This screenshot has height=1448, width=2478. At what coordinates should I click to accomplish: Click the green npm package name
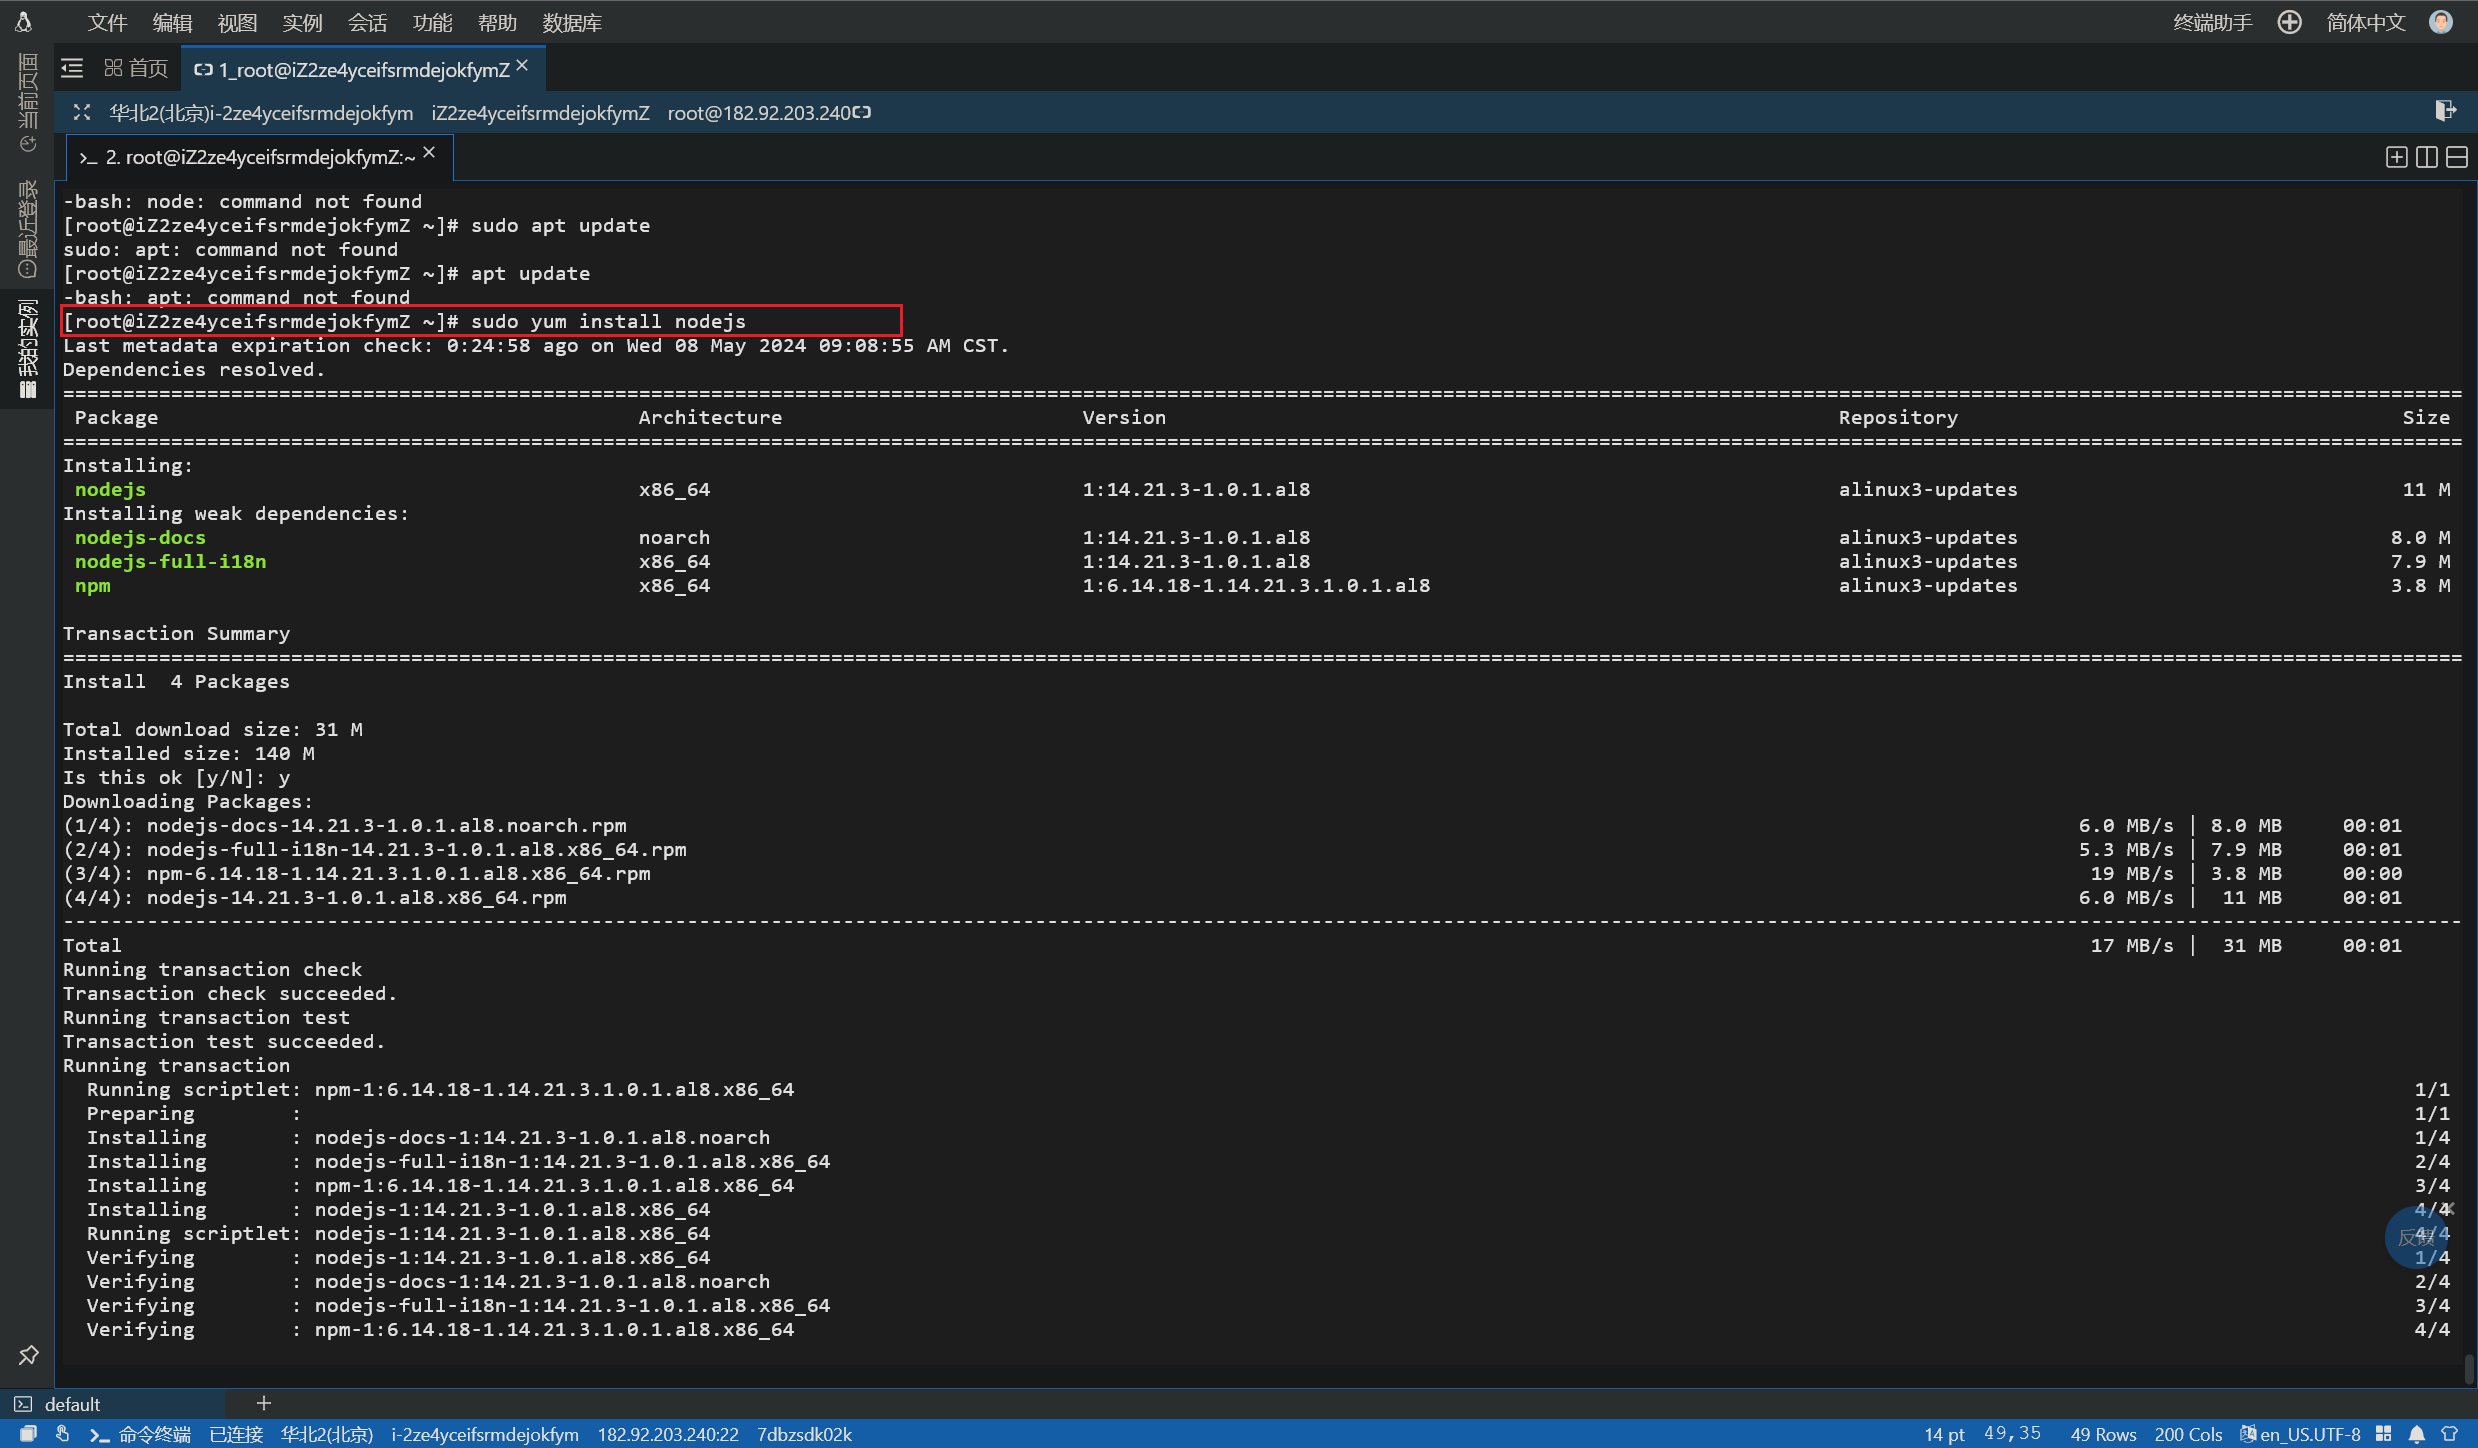coord(93,585)
